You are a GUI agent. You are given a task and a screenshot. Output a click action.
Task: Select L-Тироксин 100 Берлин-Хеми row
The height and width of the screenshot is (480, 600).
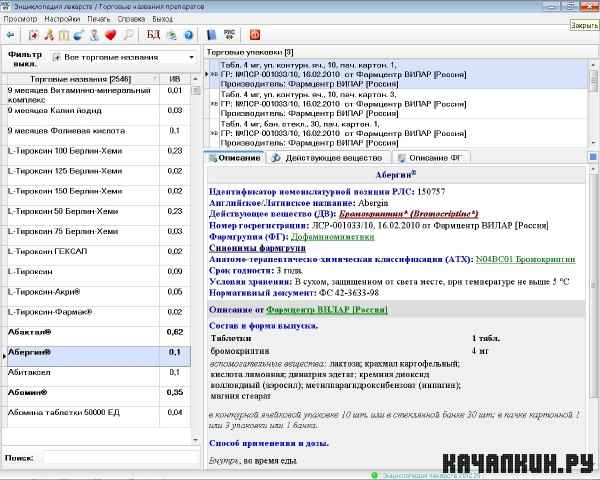(x=98, y=155)
